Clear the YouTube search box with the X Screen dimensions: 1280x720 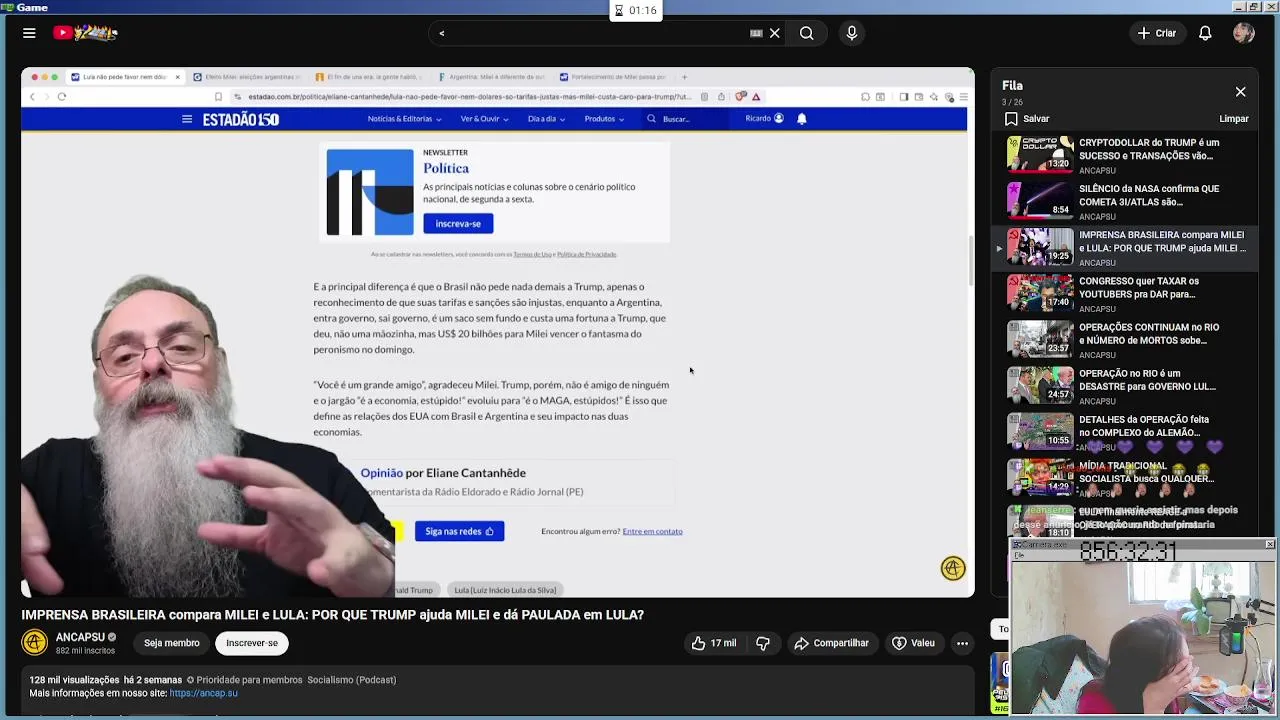coord(774,33)
